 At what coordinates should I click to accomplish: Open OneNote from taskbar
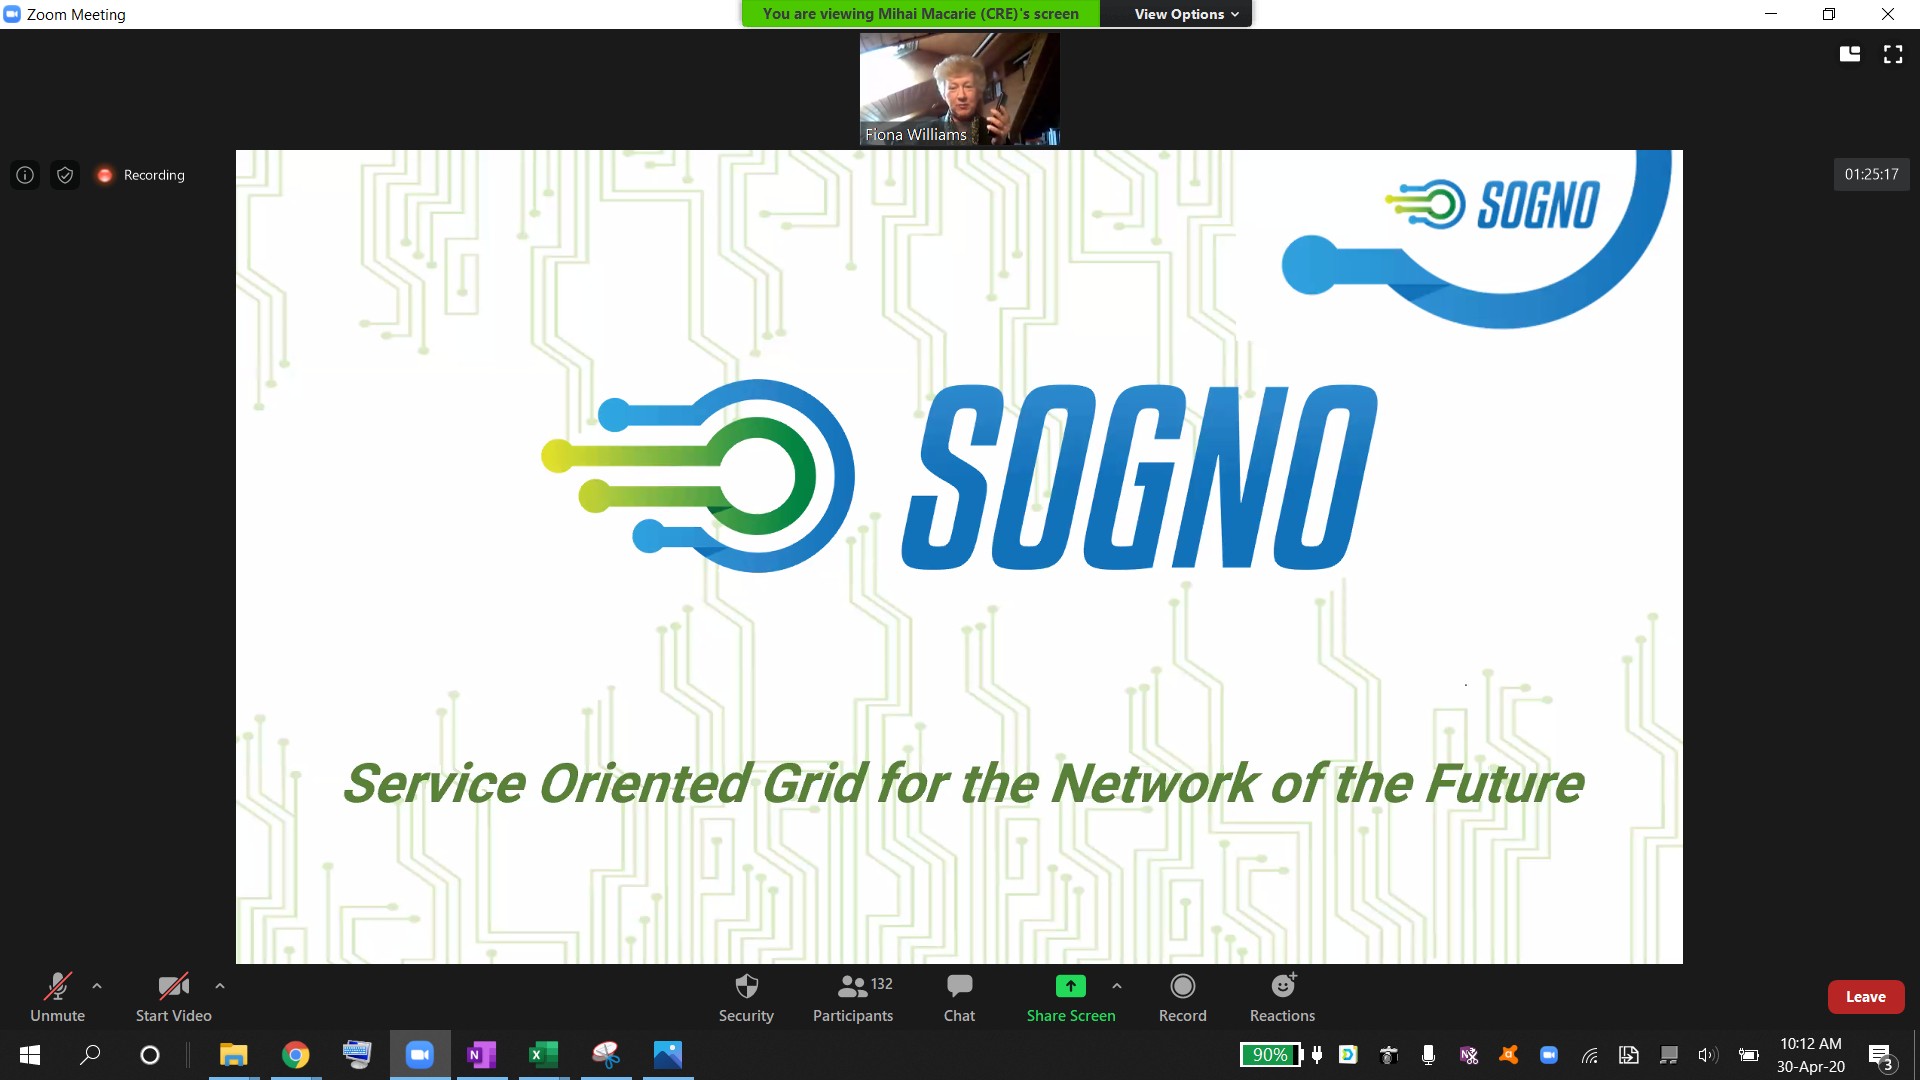[x=482, y=1055]
